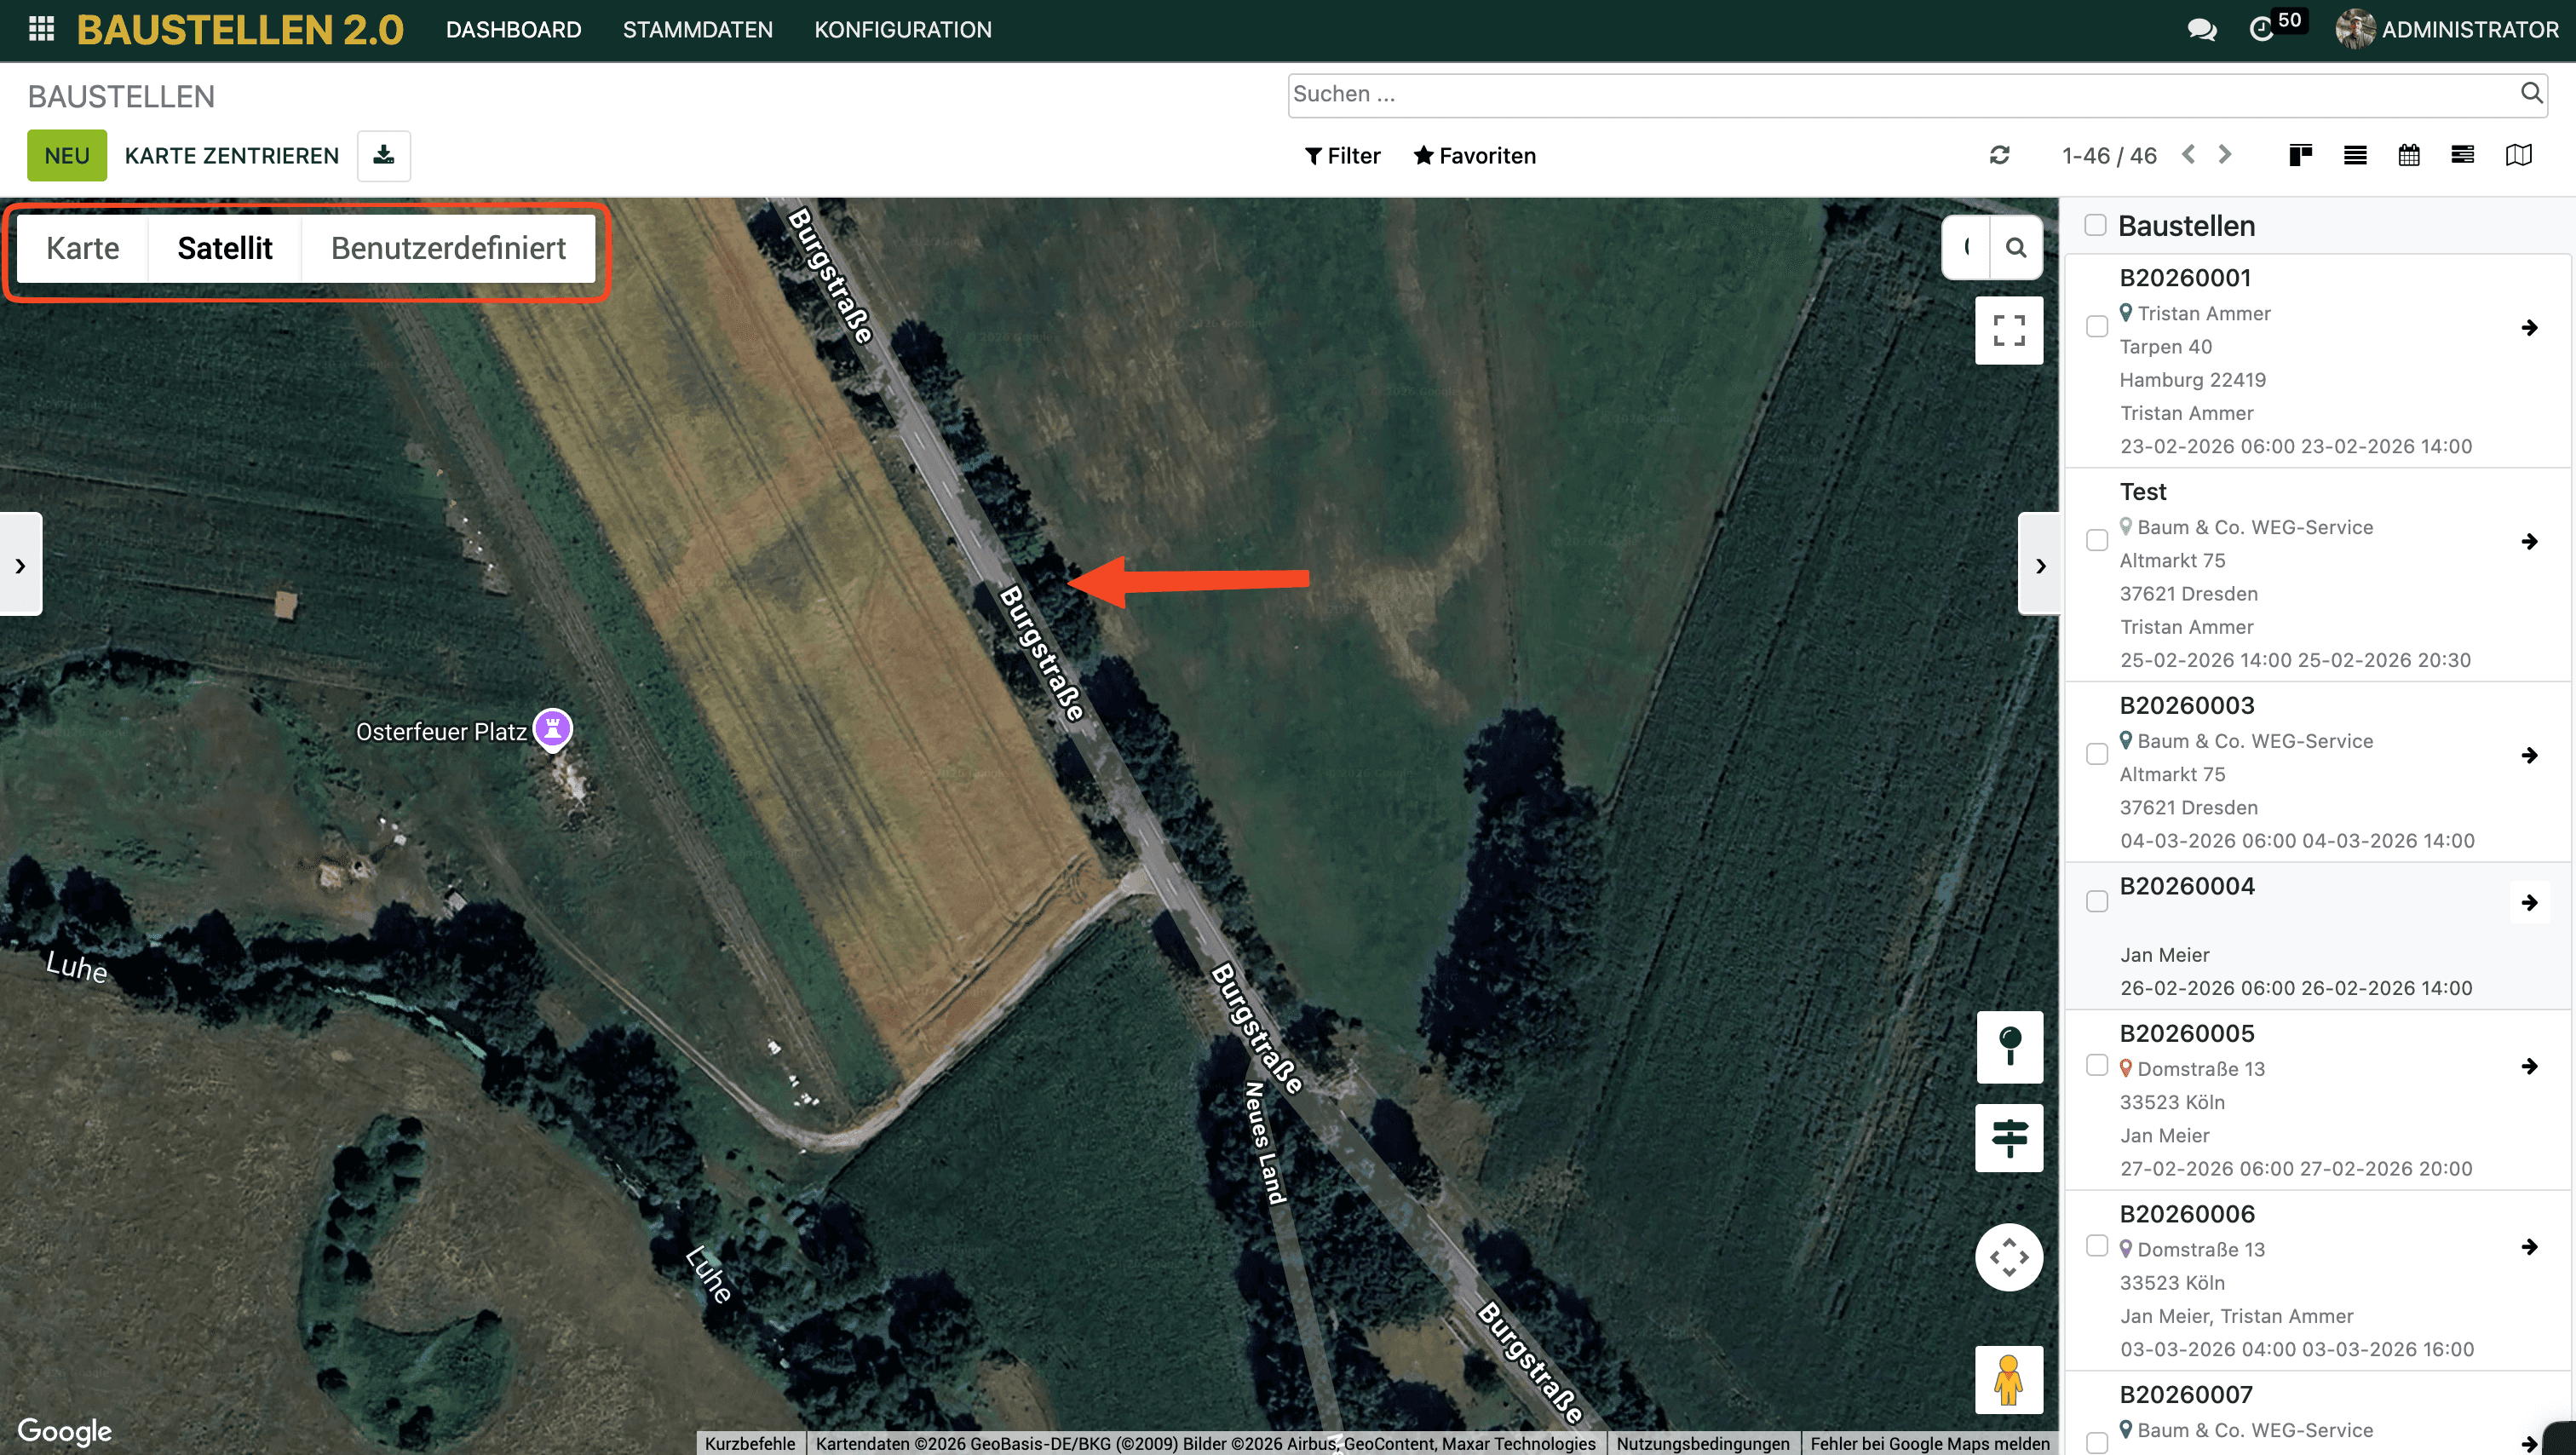This screenshot has height=1455, width=2576.
Task: Tick the B20260005 checkbox
Action: [x=2097, y=1066]
